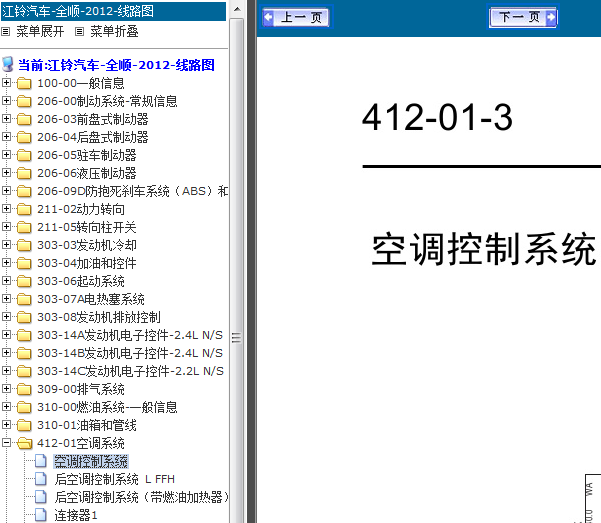
Task: Go to previous page with 上一页 button
Action: click(x=295, y=17)
